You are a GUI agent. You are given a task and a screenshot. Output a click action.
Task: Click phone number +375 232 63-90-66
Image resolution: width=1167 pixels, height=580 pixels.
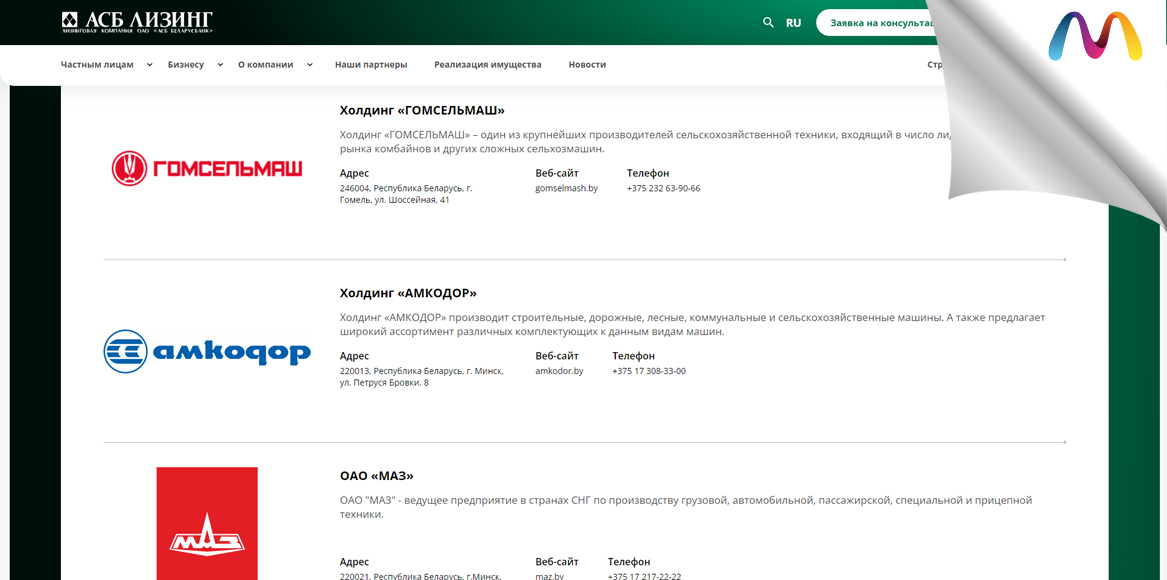point(663,188)
